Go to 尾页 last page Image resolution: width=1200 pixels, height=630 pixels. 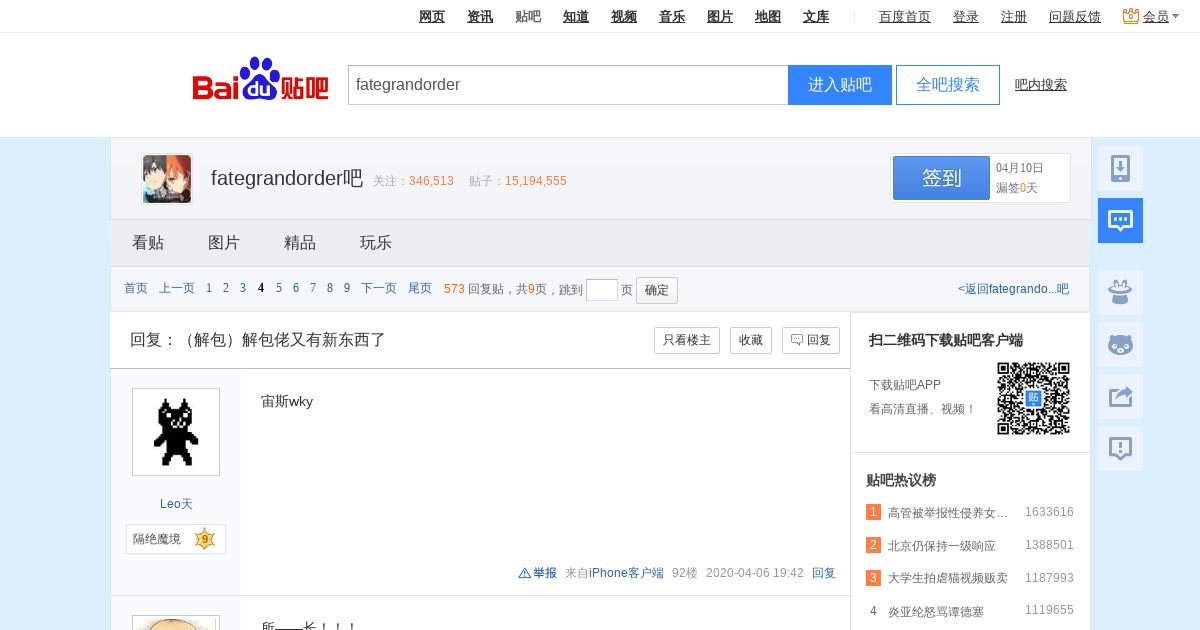[x=420, y=289]
